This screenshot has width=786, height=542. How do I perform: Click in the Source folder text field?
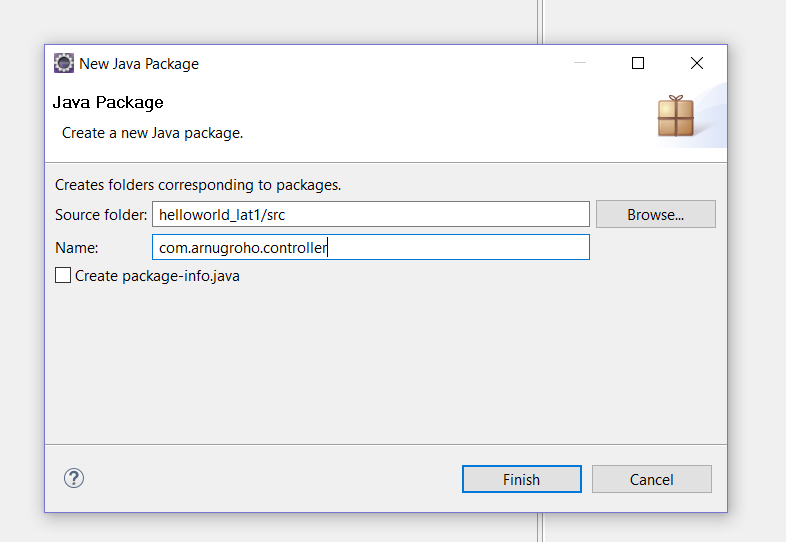370,214
